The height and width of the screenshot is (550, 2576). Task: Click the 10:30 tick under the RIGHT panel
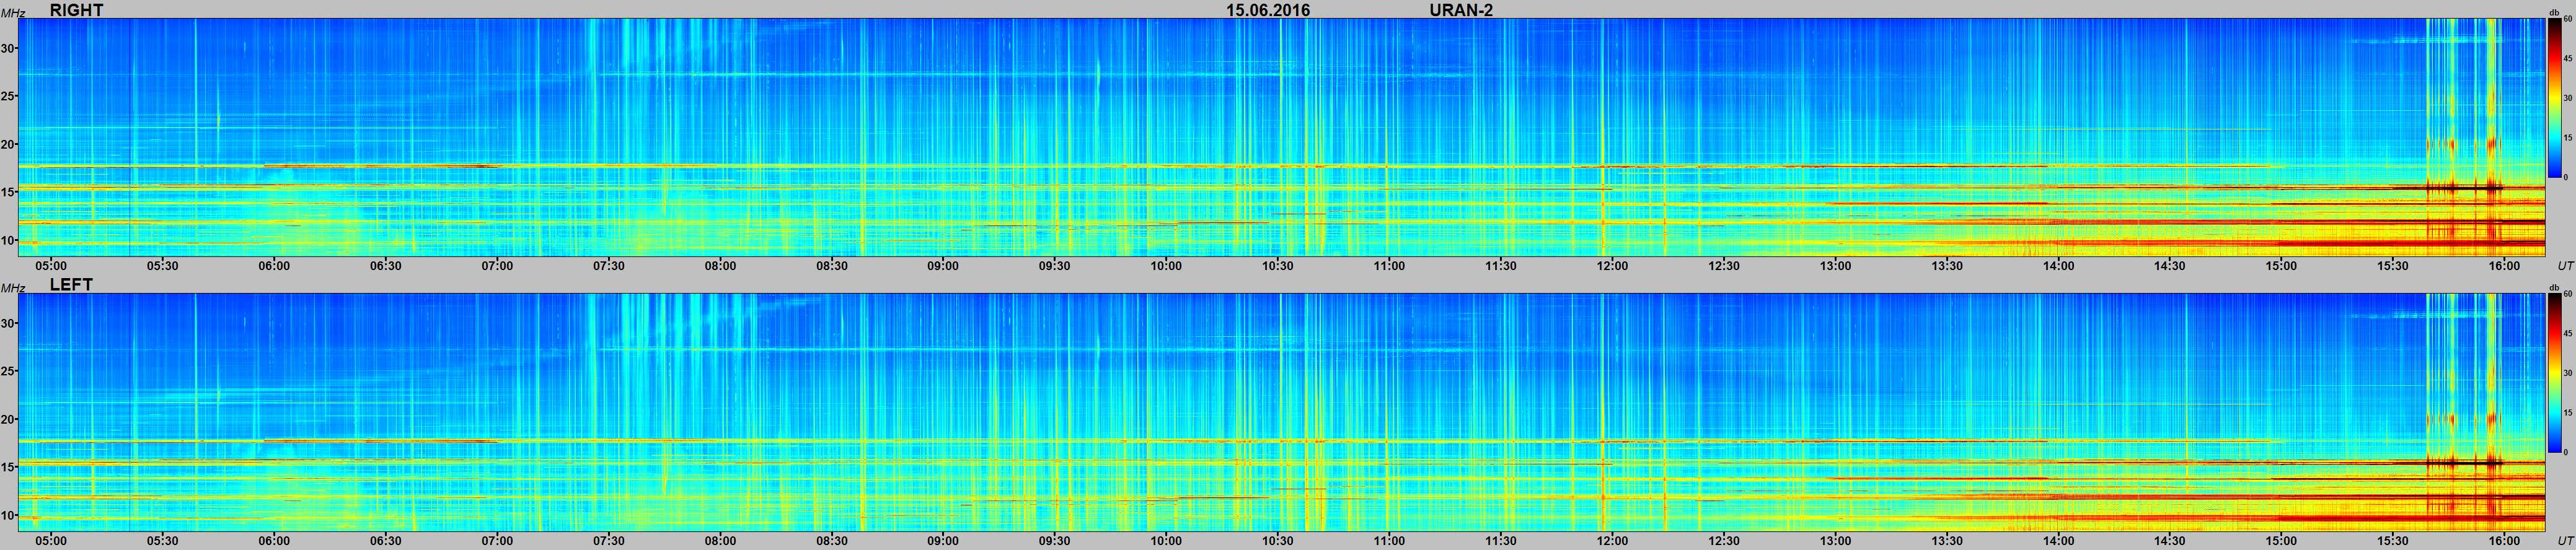pos(1277,266)
